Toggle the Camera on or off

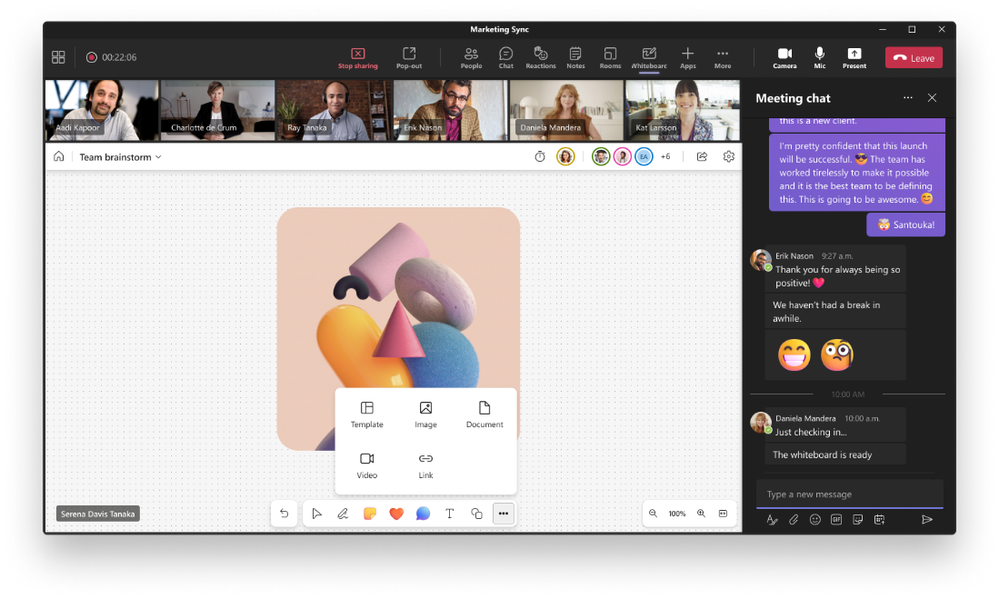click(785, 58)
